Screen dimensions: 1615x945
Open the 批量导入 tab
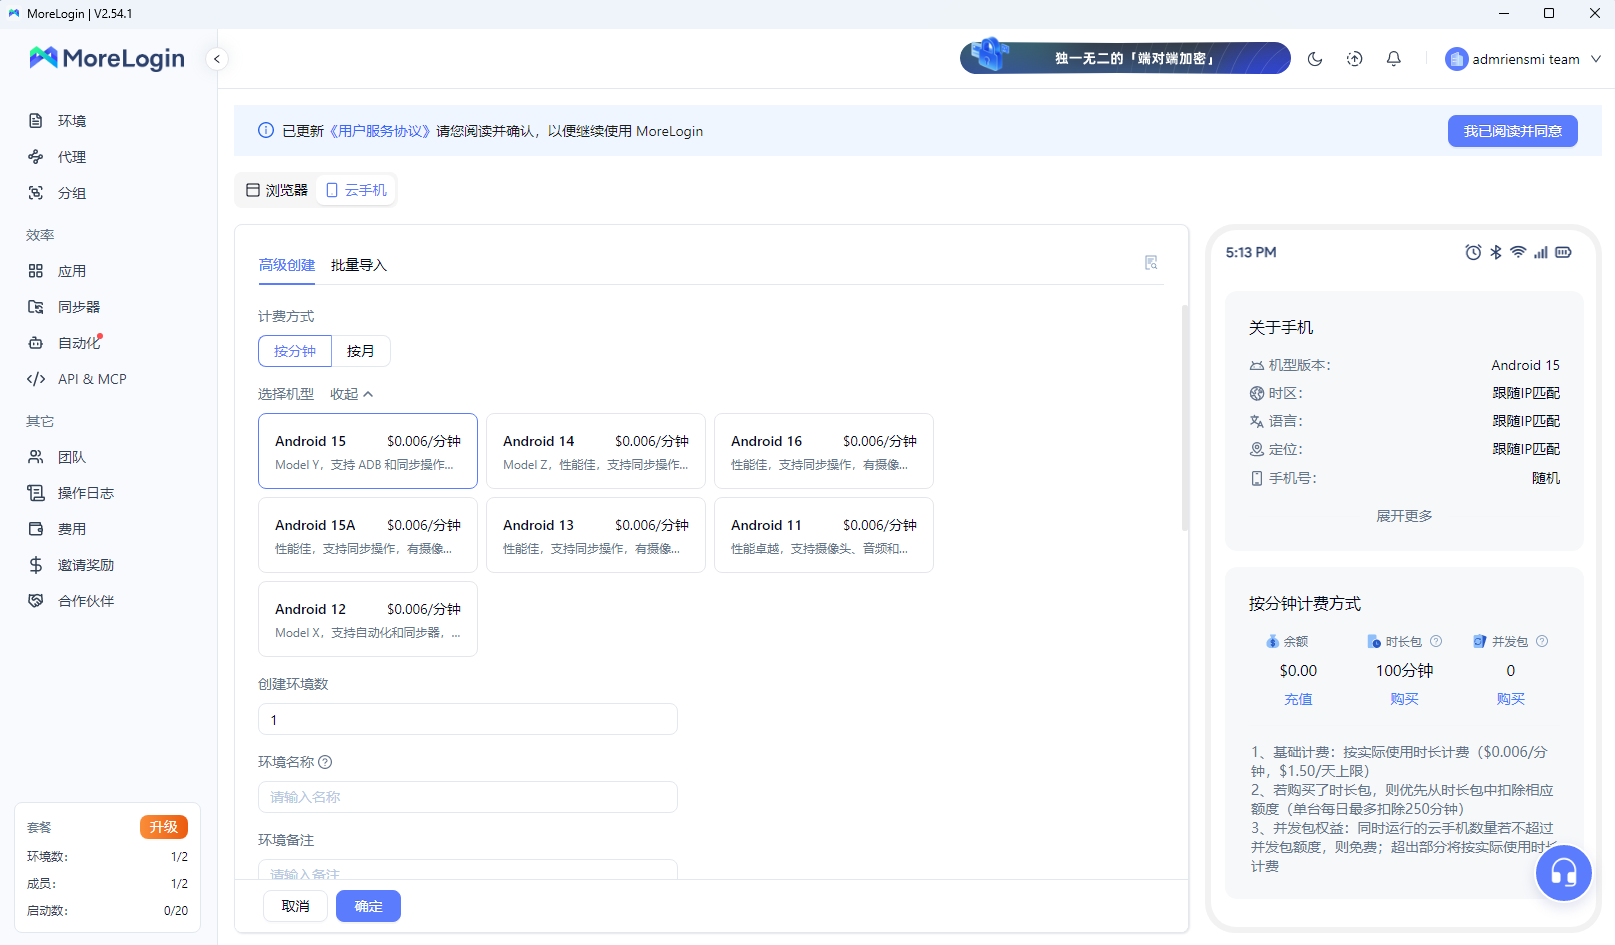pos(359,265)
